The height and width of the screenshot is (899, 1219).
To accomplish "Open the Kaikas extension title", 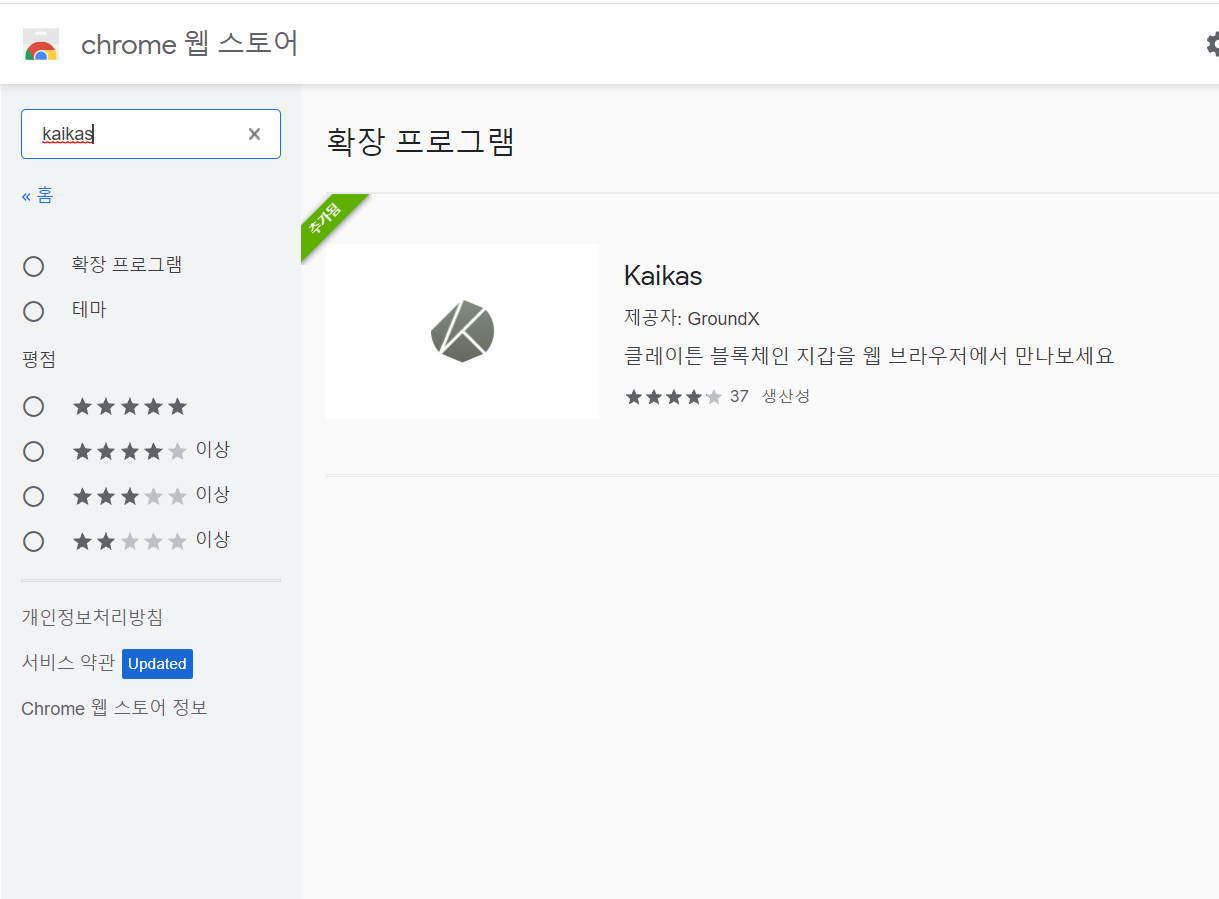I will (x=663, y=275).
